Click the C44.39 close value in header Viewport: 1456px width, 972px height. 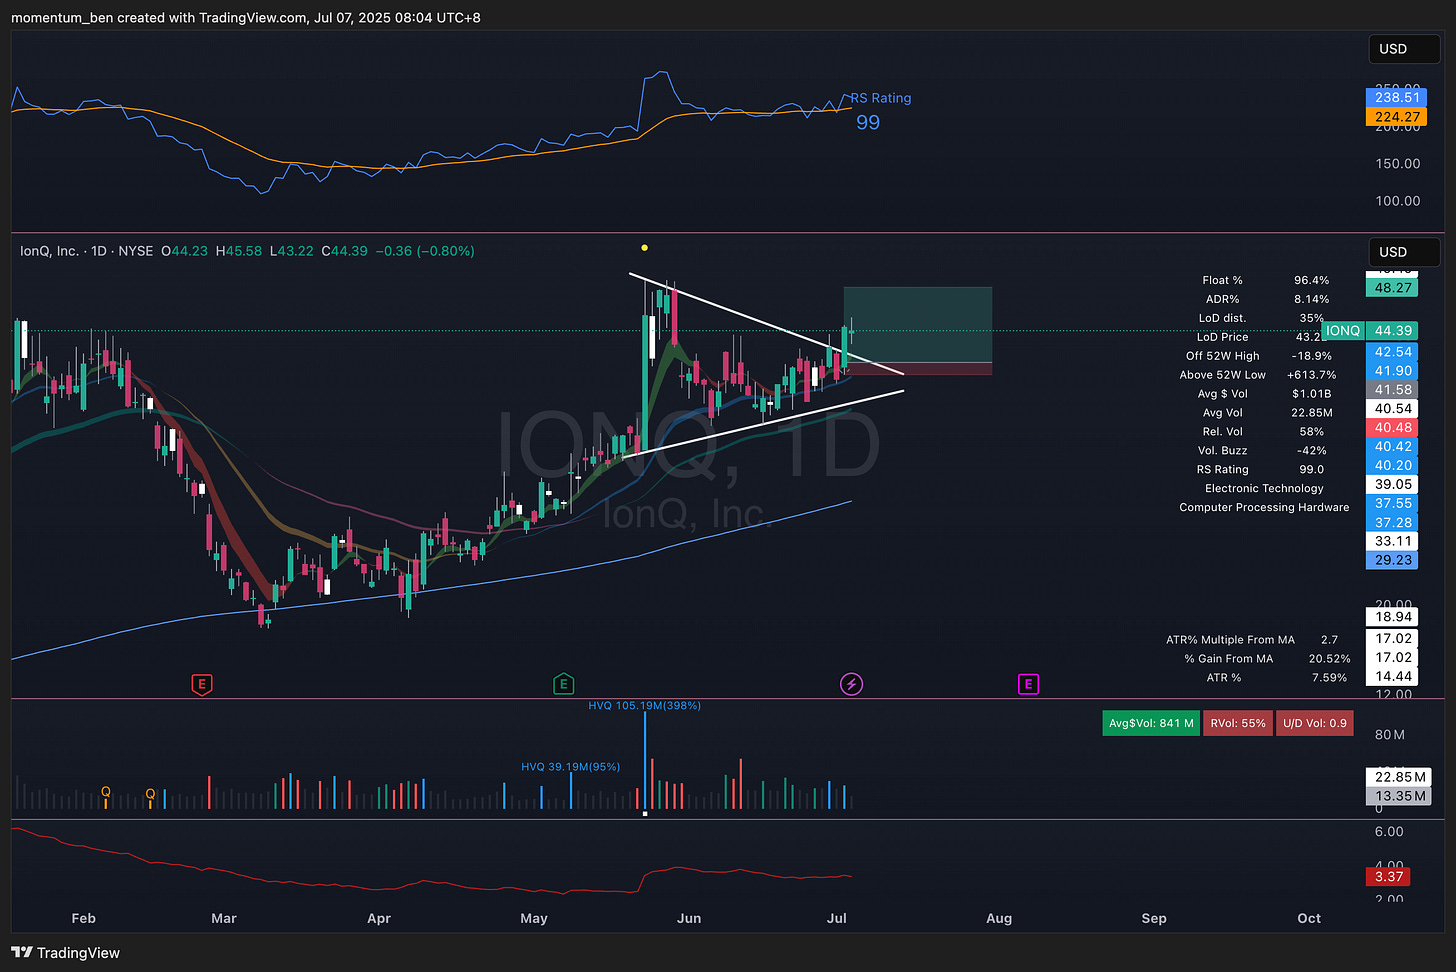(344, 251)
